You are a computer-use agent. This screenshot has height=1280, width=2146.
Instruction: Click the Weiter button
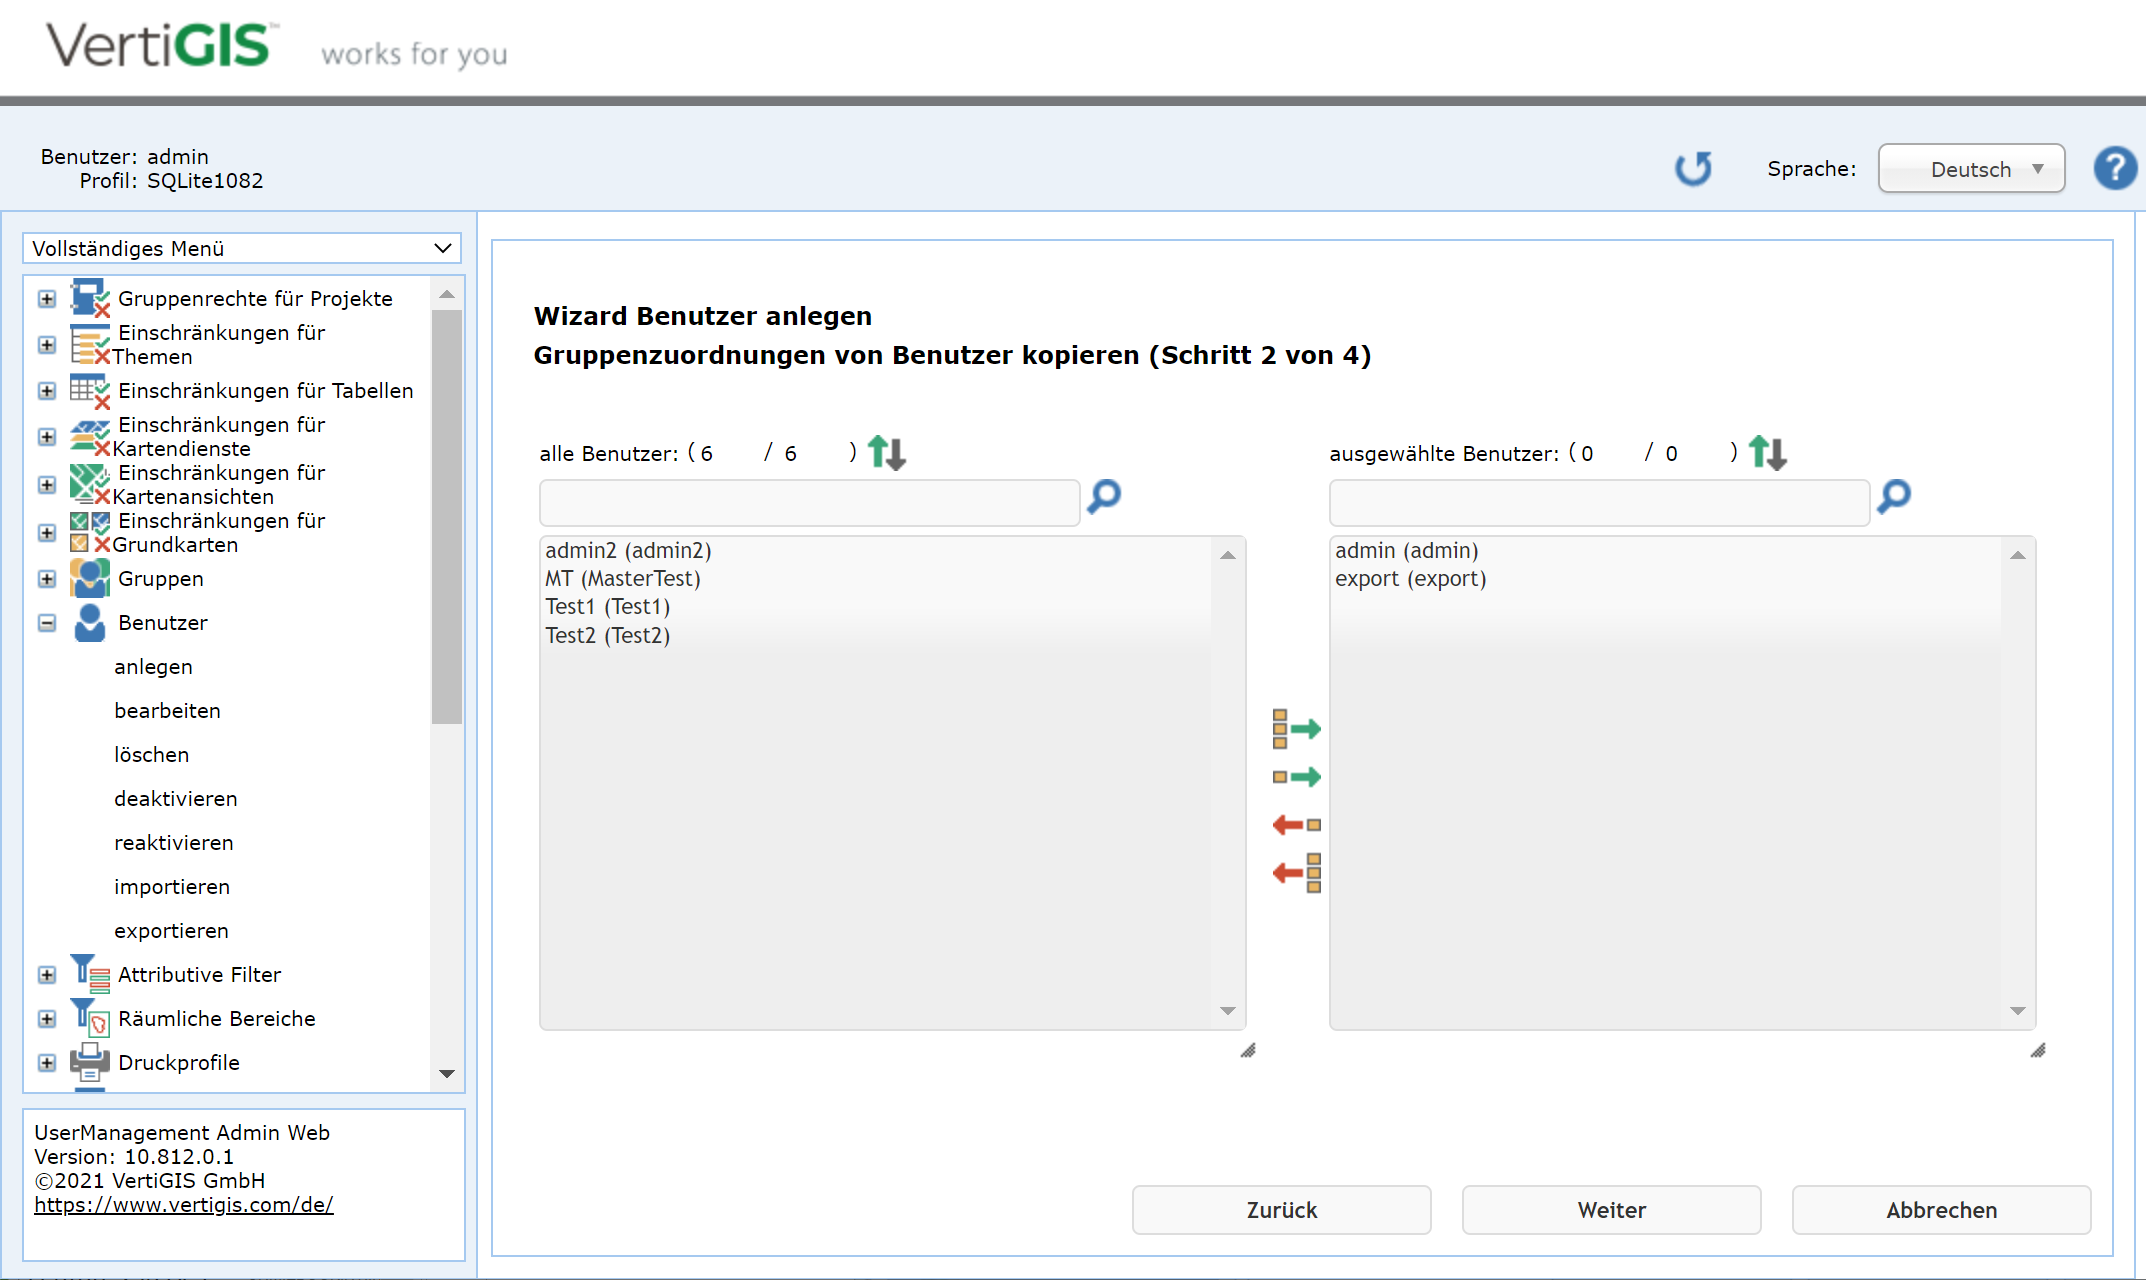1610,1210
